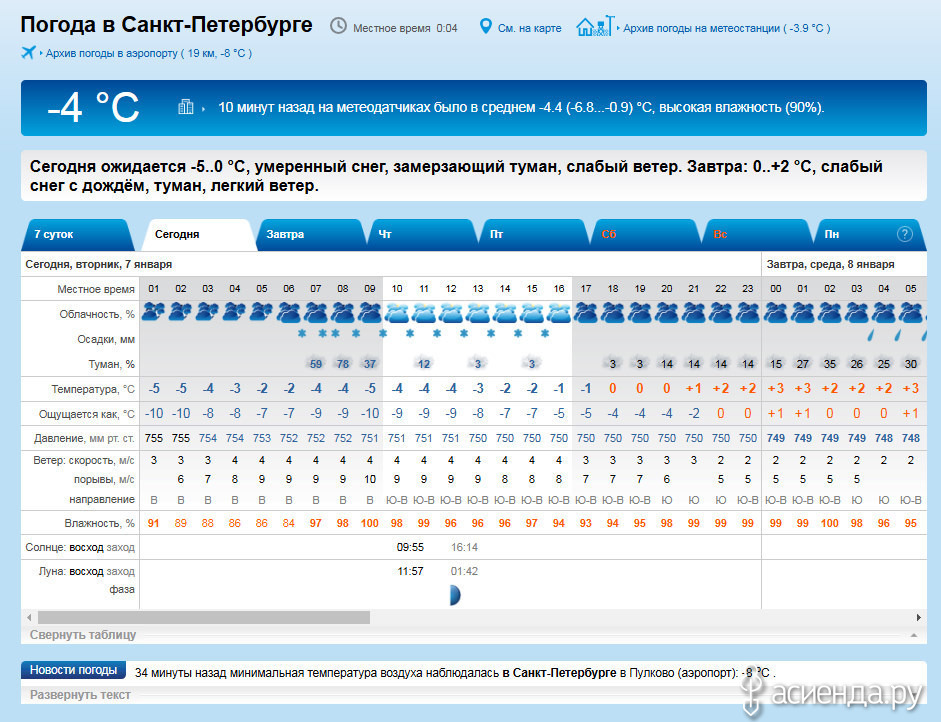Click the Облачность, % row label

click(97, 314)
